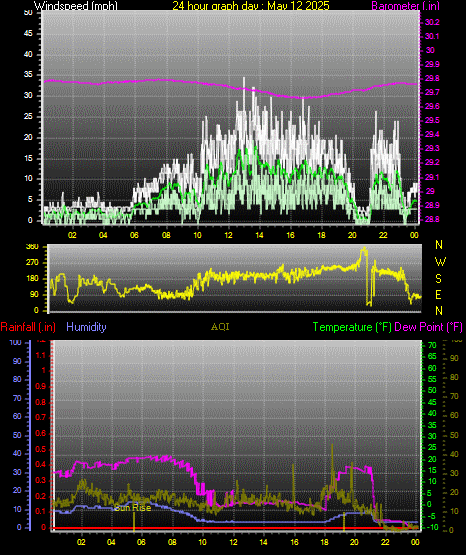Screen dimensions: 466x555
Task: Click the 100 humidity scale value
Action: tap(16, 343)
